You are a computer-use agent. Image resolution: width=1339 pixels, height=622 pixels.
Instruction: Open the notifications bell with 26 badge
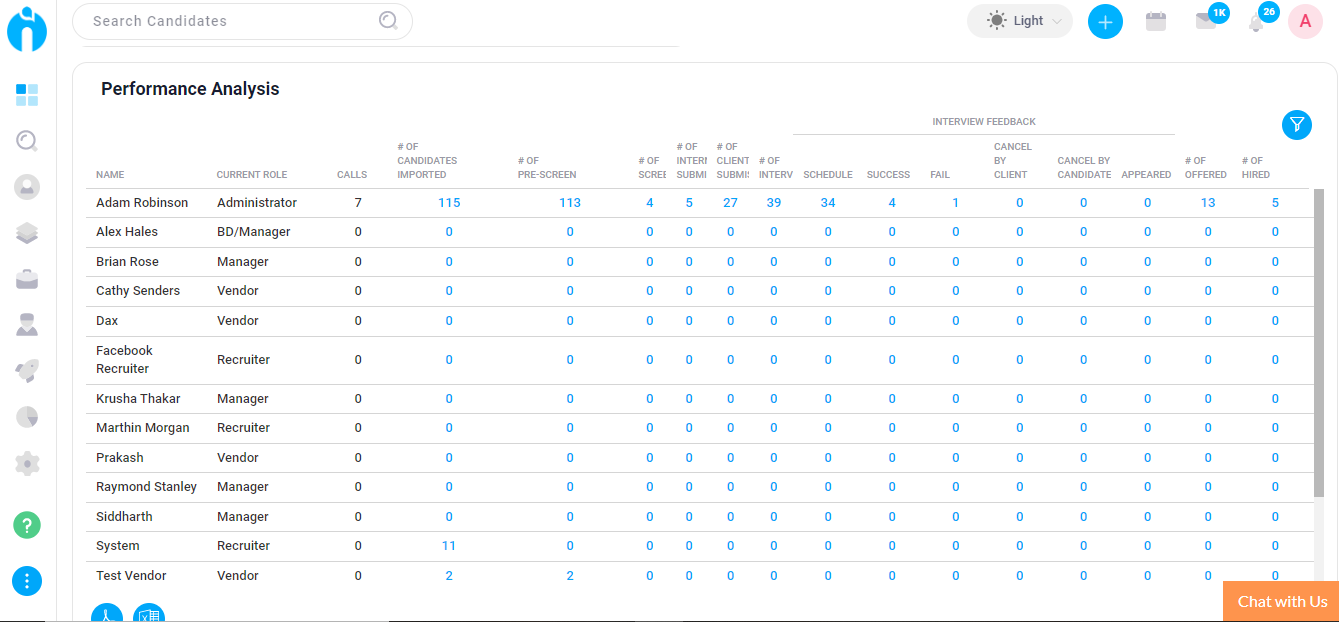(x=1257, y=21)
